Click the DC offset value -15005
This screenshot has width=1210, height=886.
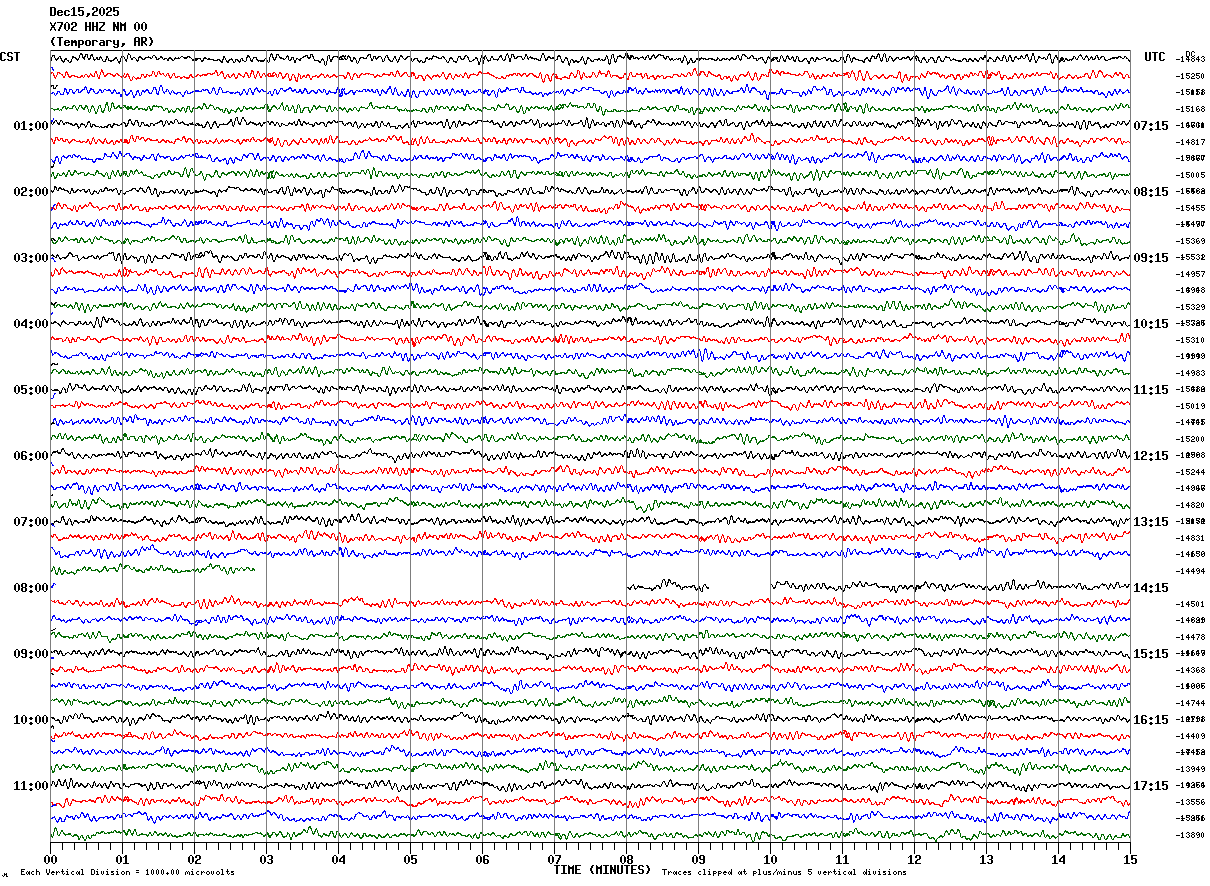[x=1191, y=175]
